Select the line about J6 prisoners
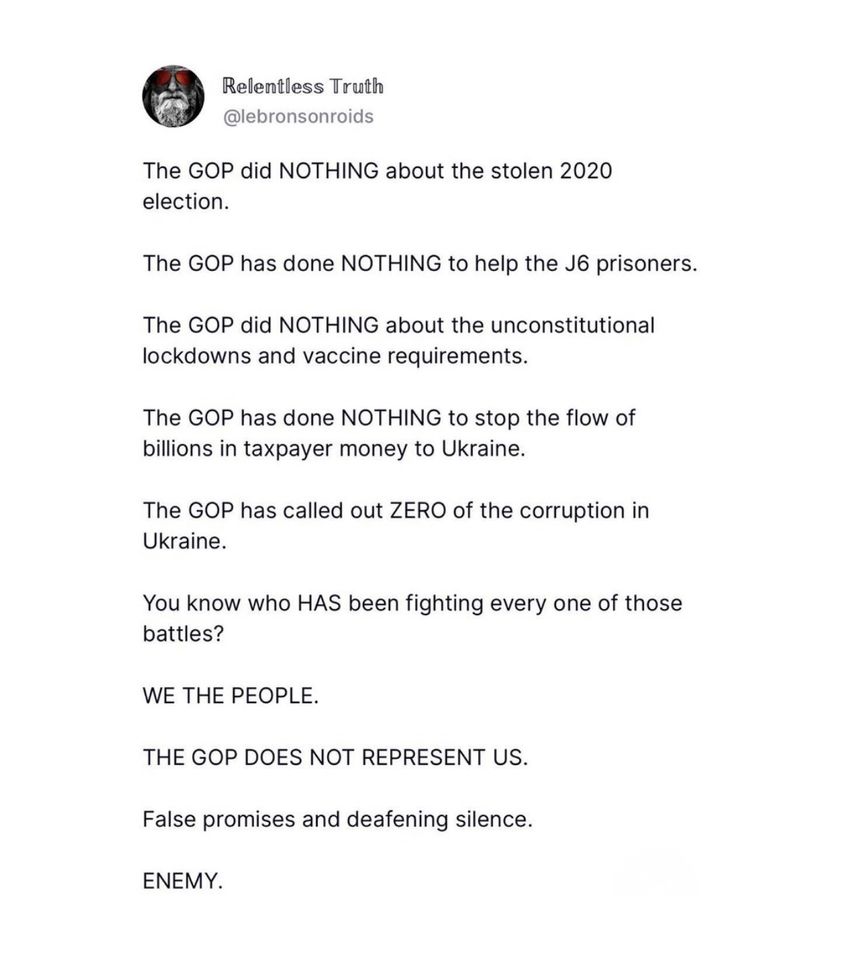The image size is (841, 960). click(x=419, y=264)
